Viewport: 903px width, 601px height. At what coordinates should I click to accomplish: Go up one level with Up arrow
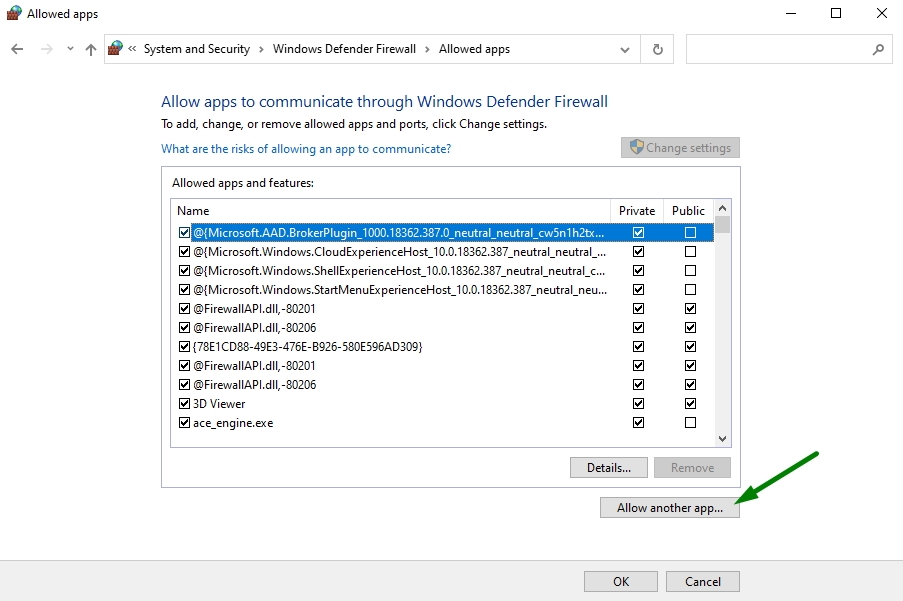click(91, 50)
